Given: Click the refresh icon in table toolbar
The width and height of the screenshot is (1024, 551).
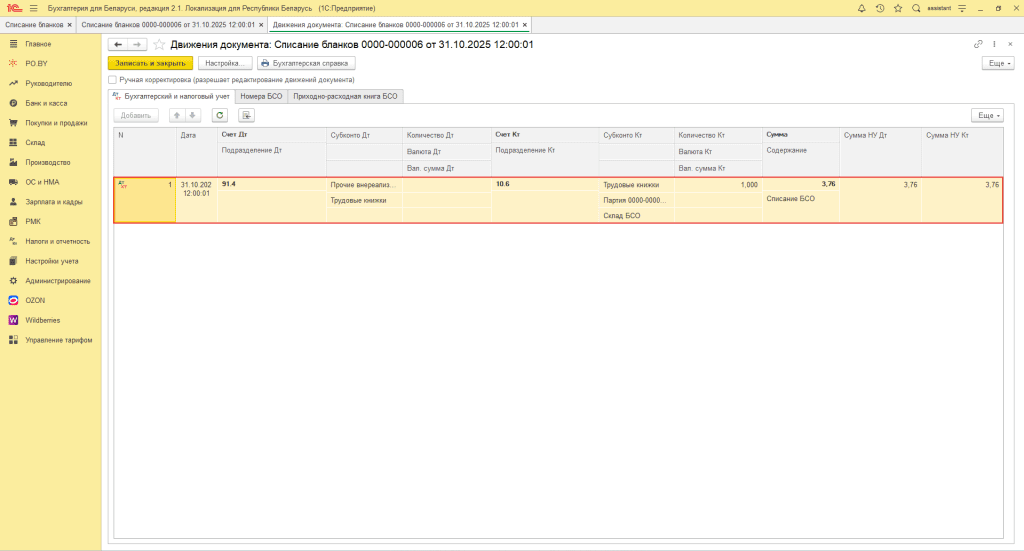Looking at the screenshot, I should (220, 115).
